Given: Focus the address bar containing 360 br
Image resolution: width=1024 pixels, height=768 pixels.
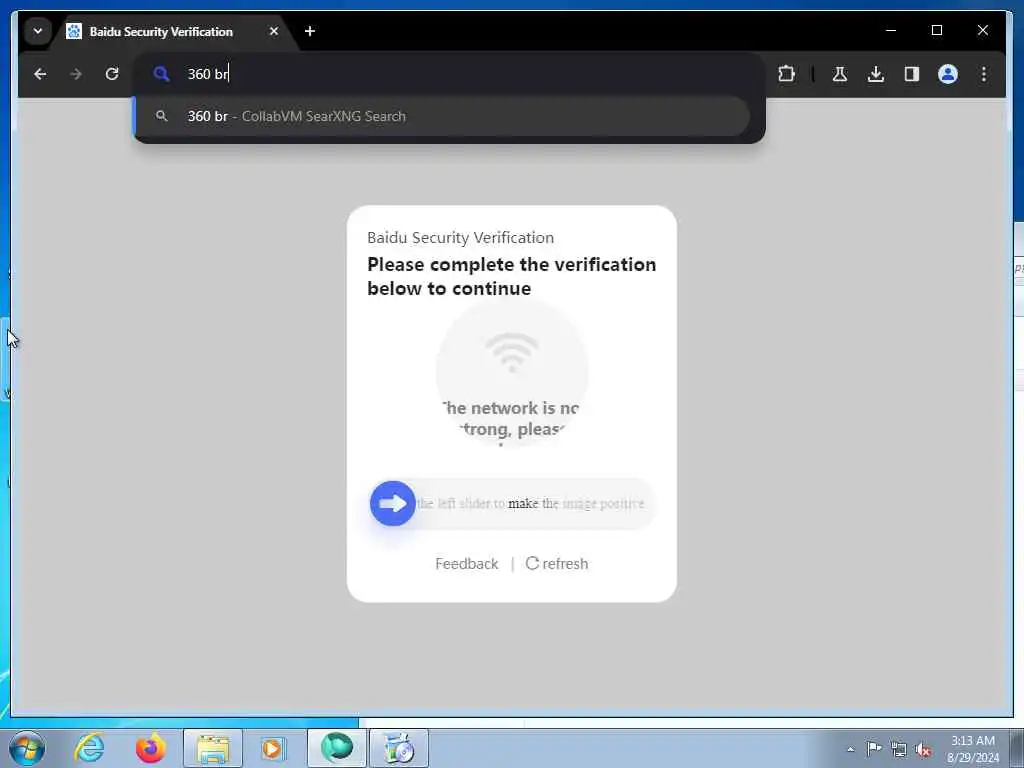Looking at the screenshot, I should pyautogui.click(x=449, y=74).
